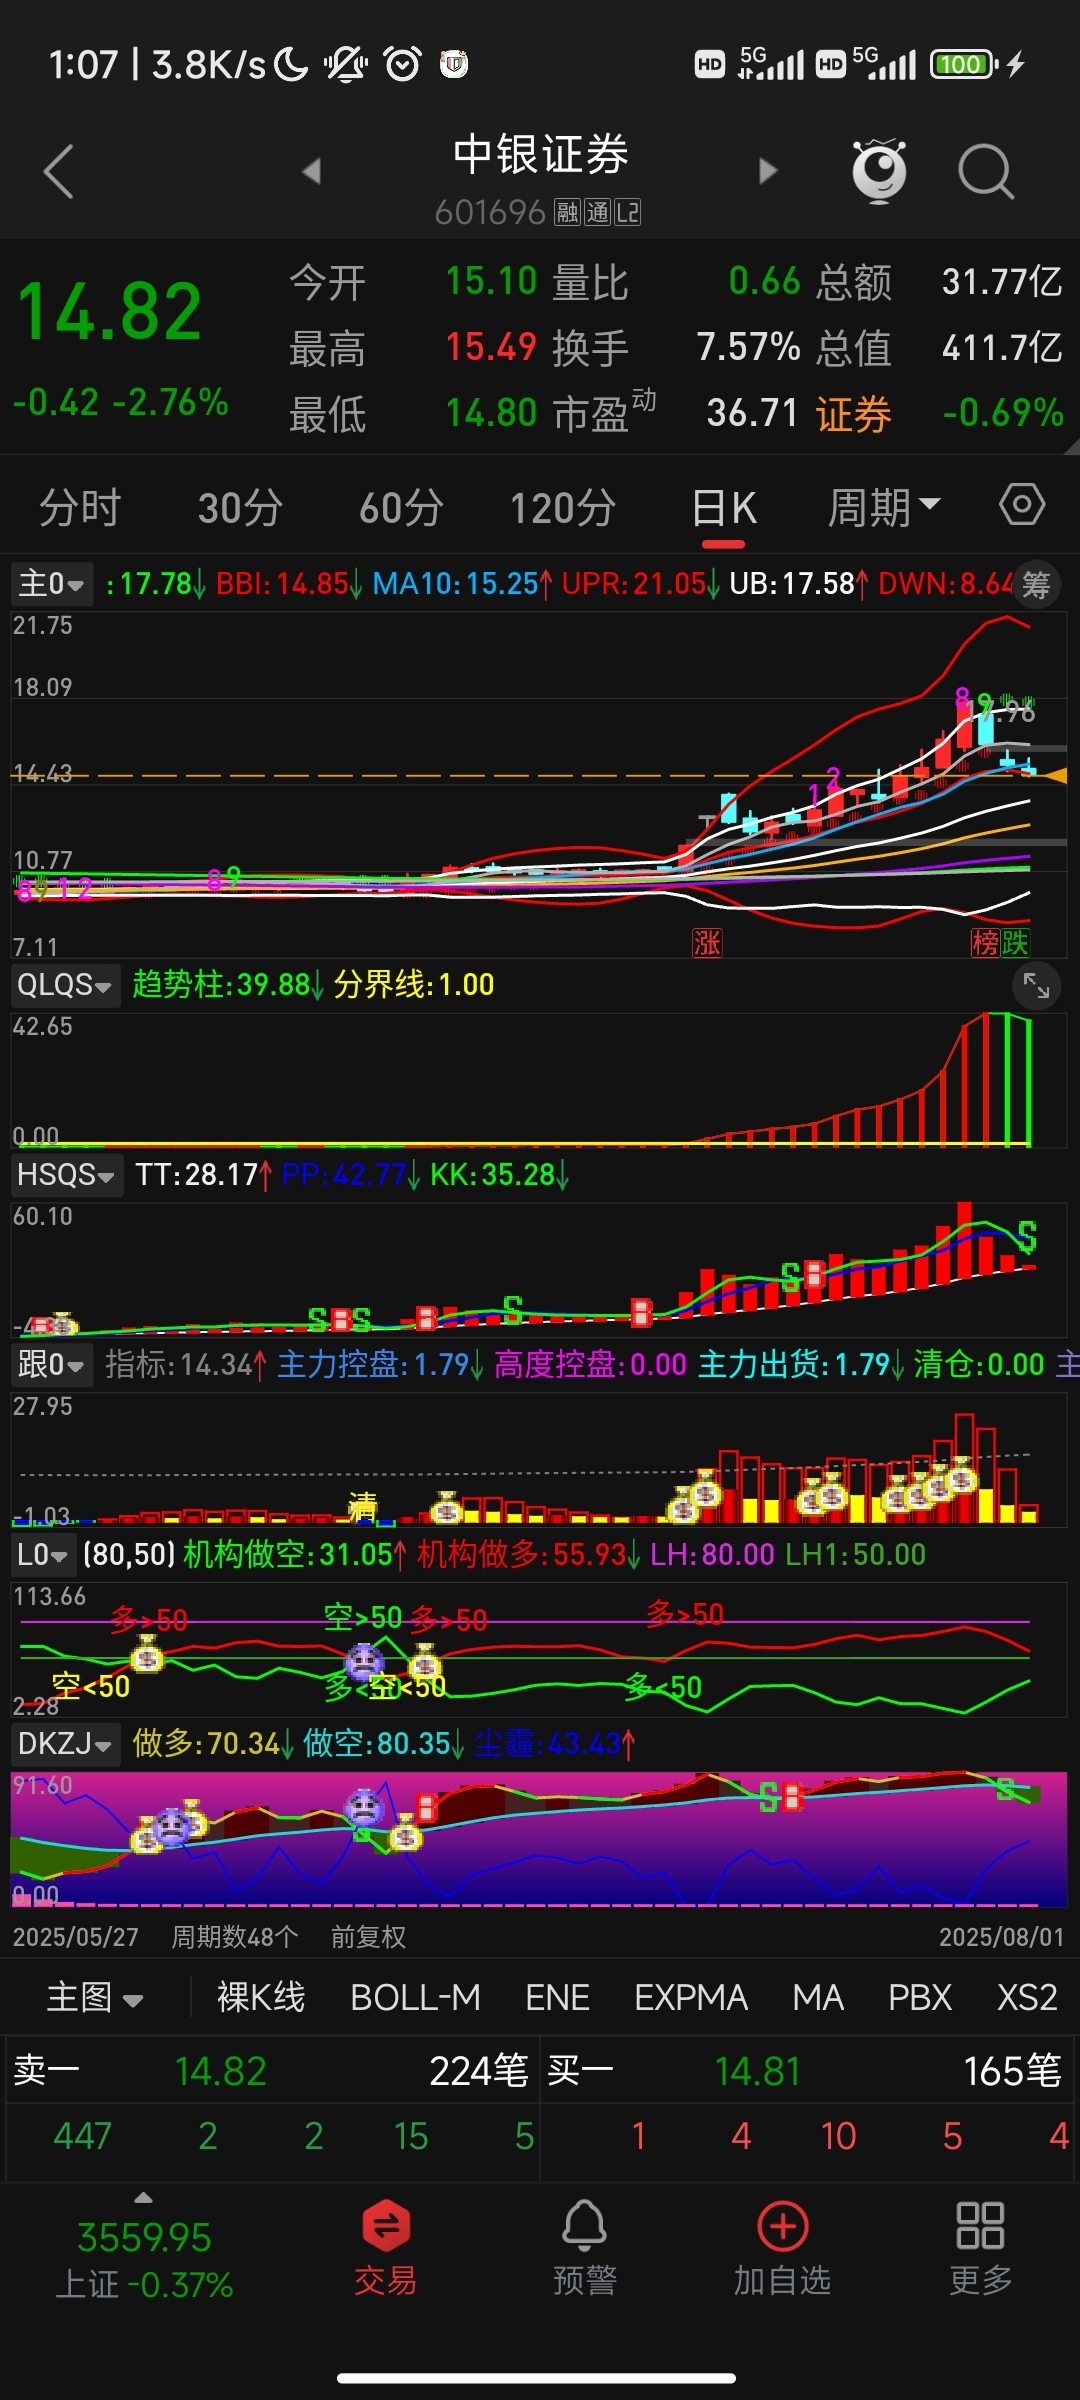The height and width of the screenshot is (2400, 1080).
Task: Open 跟0 indicator dropdown
Action: click(x=51, y=1365)
